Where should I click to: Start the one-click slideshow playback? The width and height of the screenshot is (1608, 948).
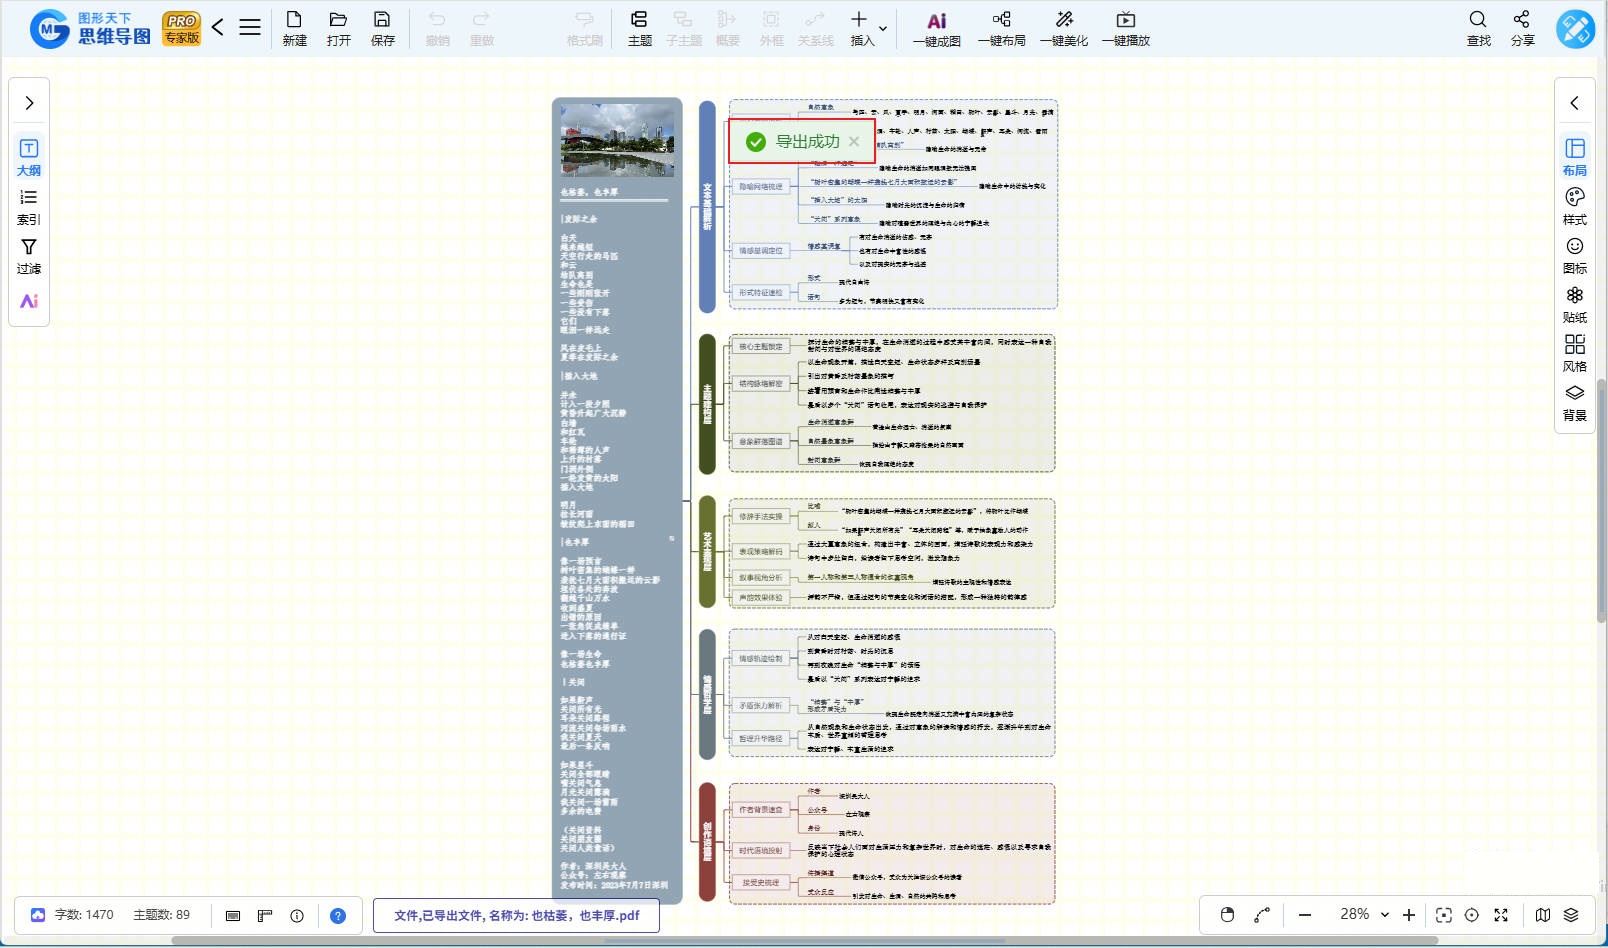point(1125,28)
